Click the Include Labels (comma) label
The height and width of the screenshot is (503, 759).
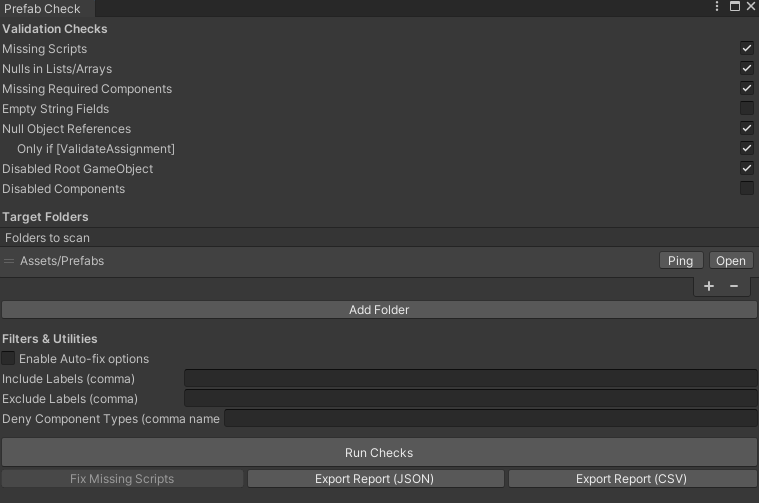point(68,379)
